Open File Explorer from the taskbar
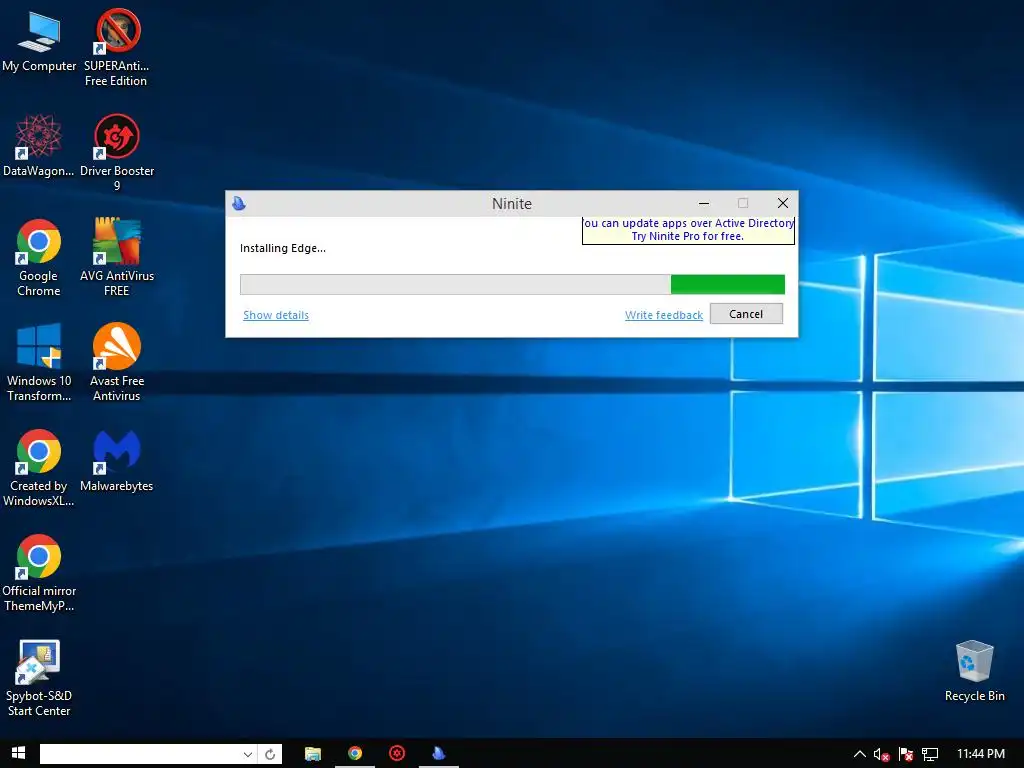This screenshot has width=1024, height=768. pos(313,754)
